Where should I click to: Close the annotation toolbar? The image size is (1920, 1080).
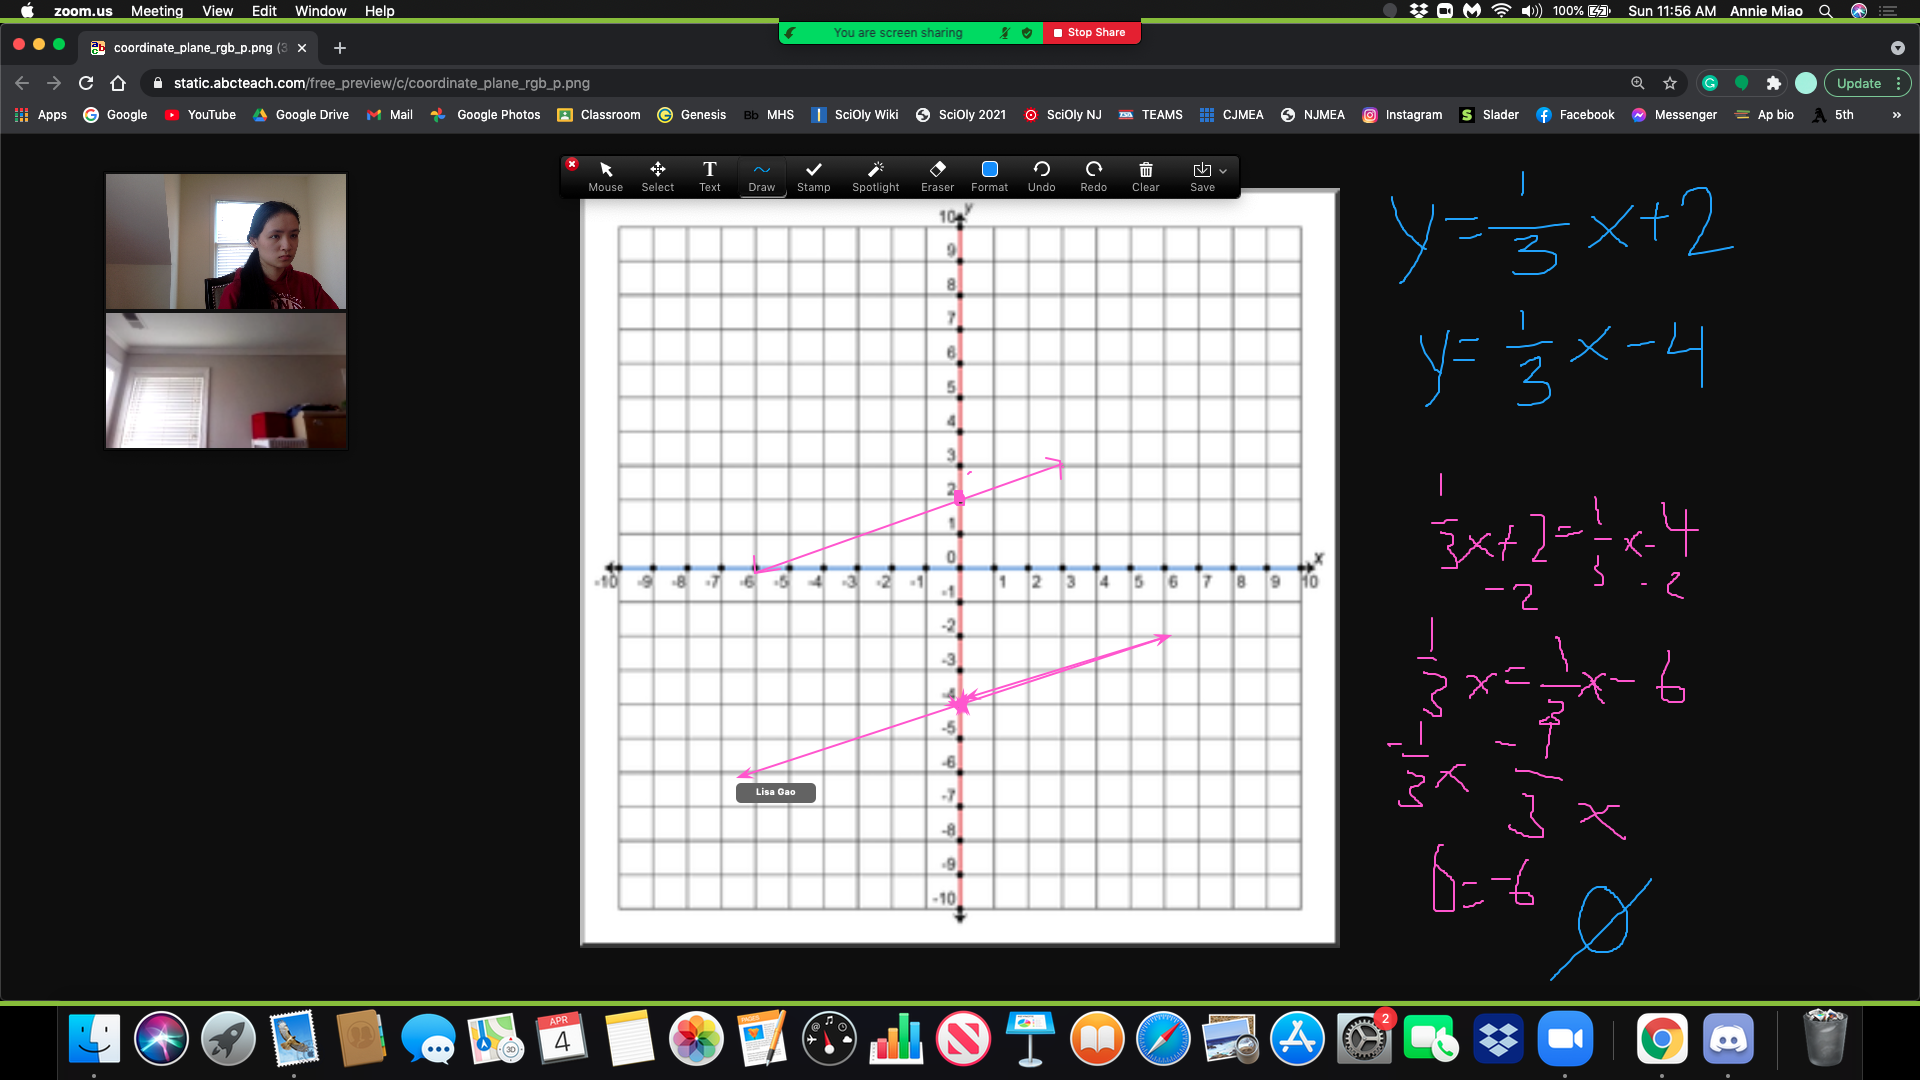[572, 164]
